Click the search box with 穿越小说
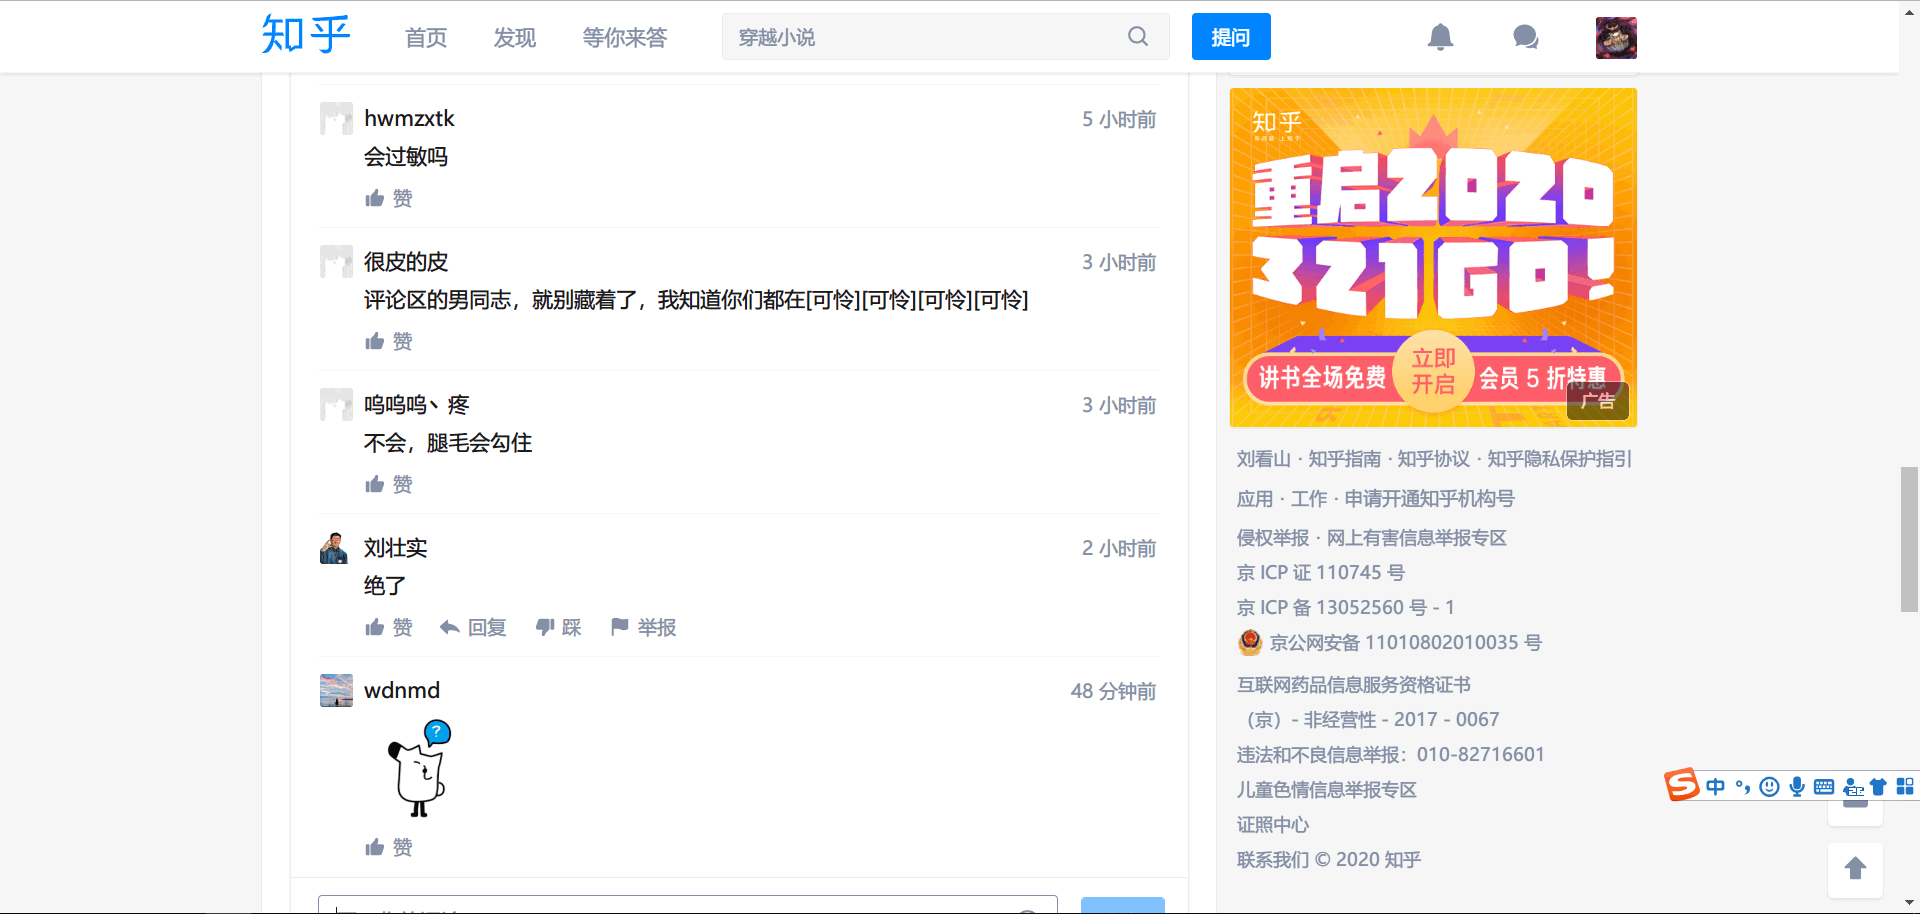Screen dimensions: 1920x914 coord(920,37)
